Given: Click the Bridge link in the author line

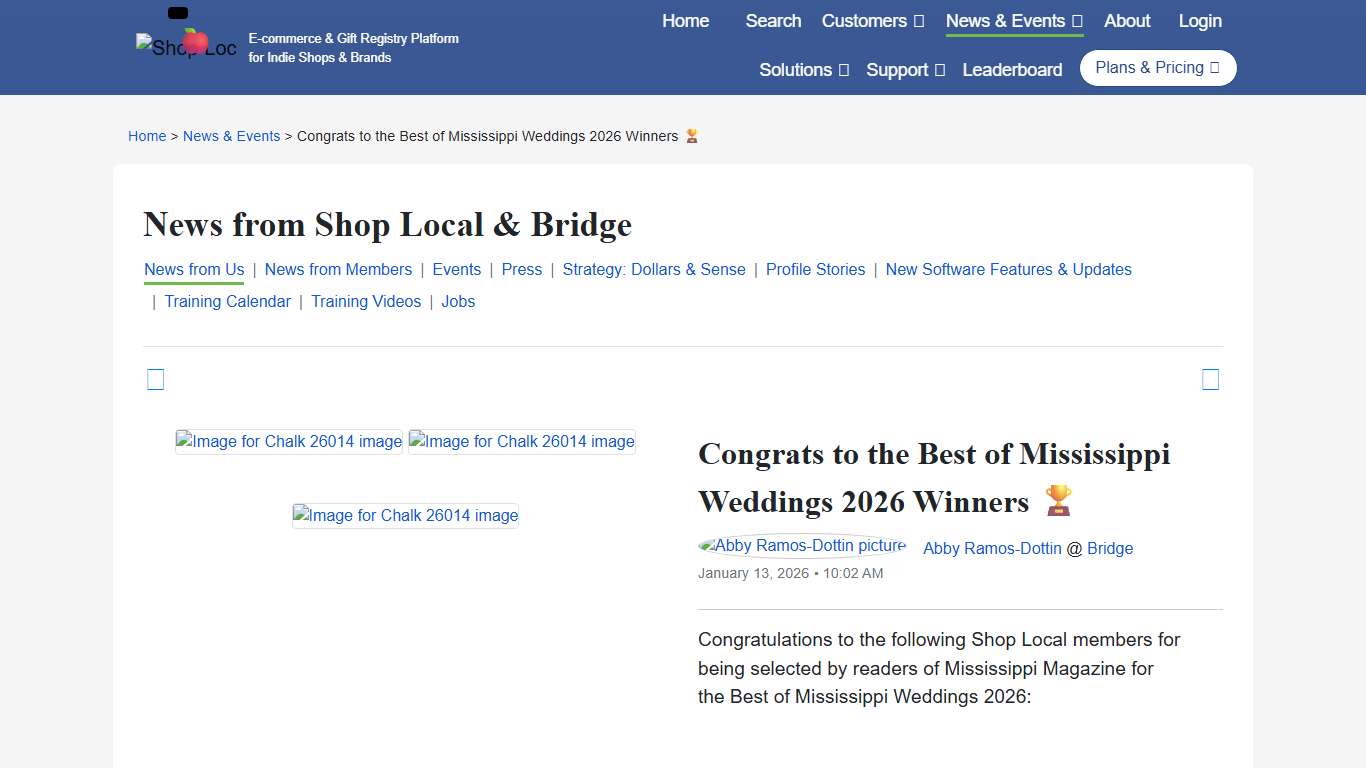Looking at the screenshot, I should [1111, 548].
